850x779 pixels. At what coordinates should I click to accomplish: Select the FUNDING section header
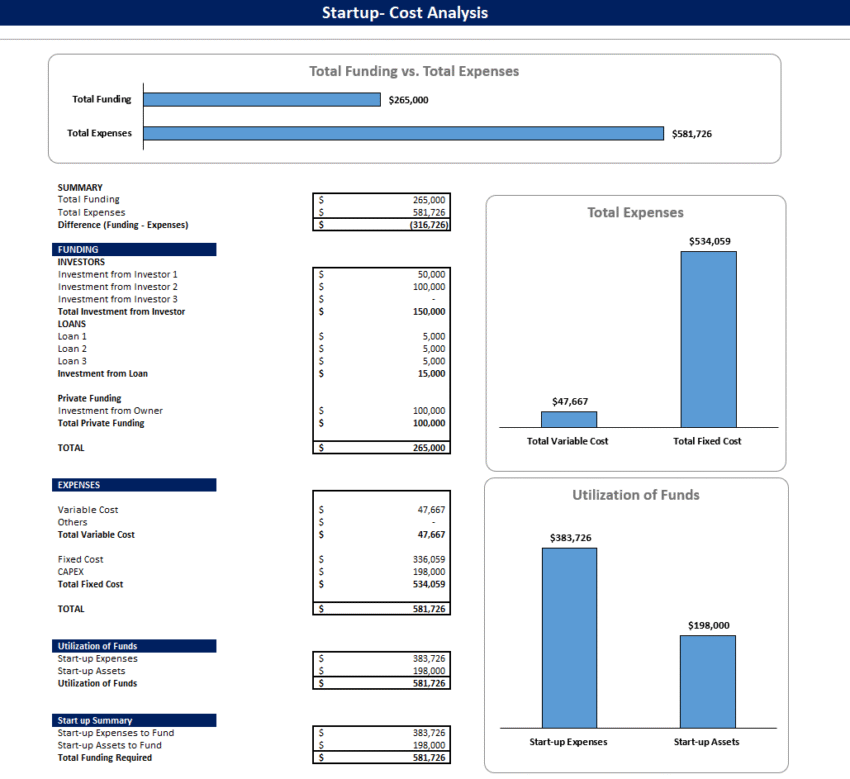click(134, 249)
